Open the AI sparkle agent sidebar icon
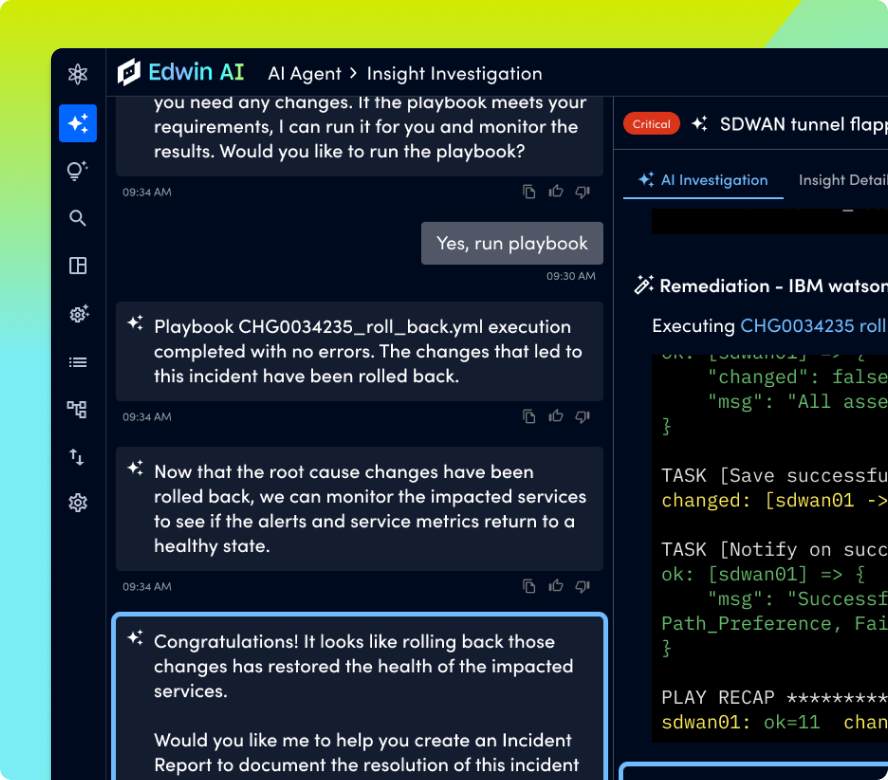Screen dimensions: 888x780 point(78,123)
